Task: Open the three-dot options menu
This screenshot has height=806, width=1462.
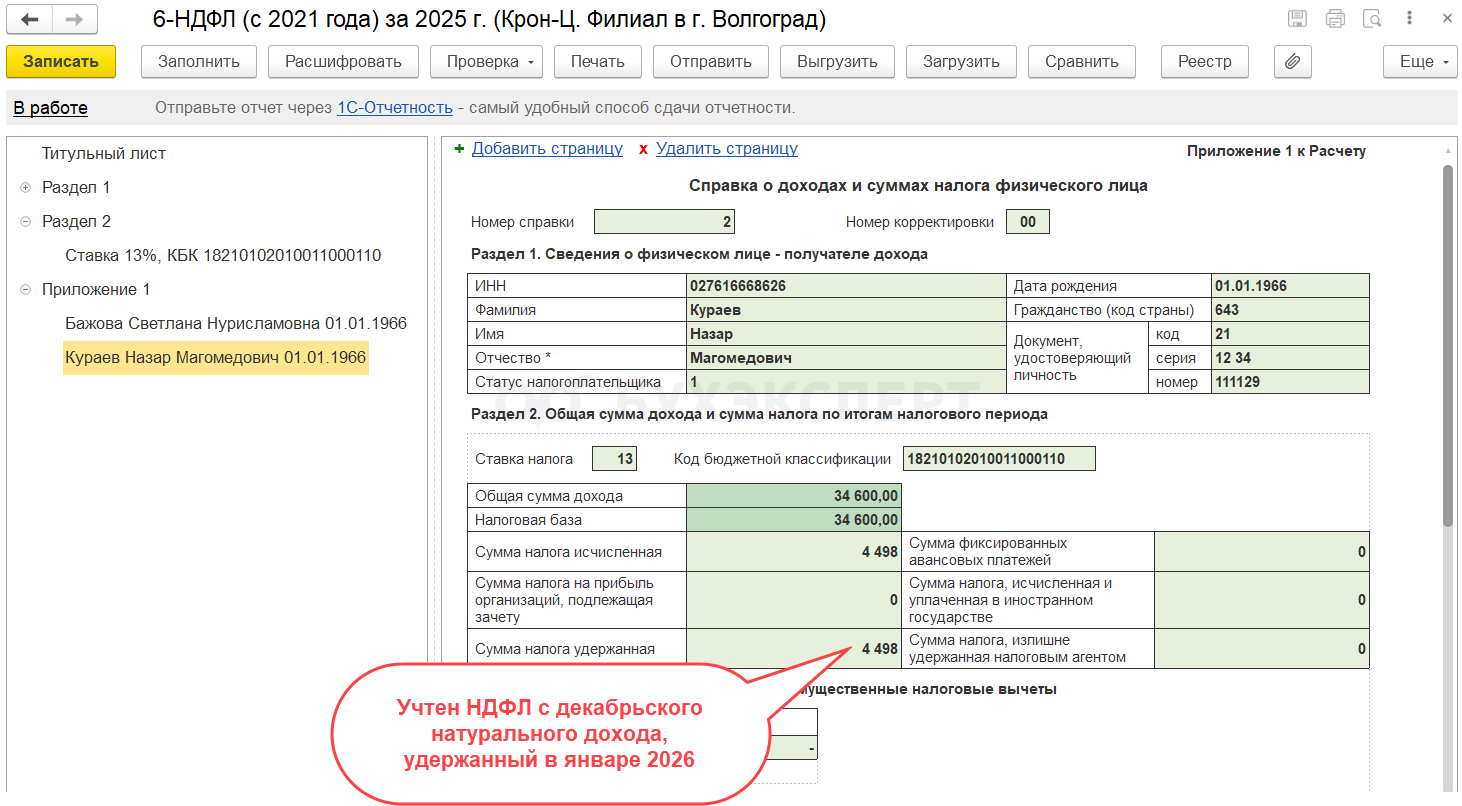Action: click(x=1409, y=19)
